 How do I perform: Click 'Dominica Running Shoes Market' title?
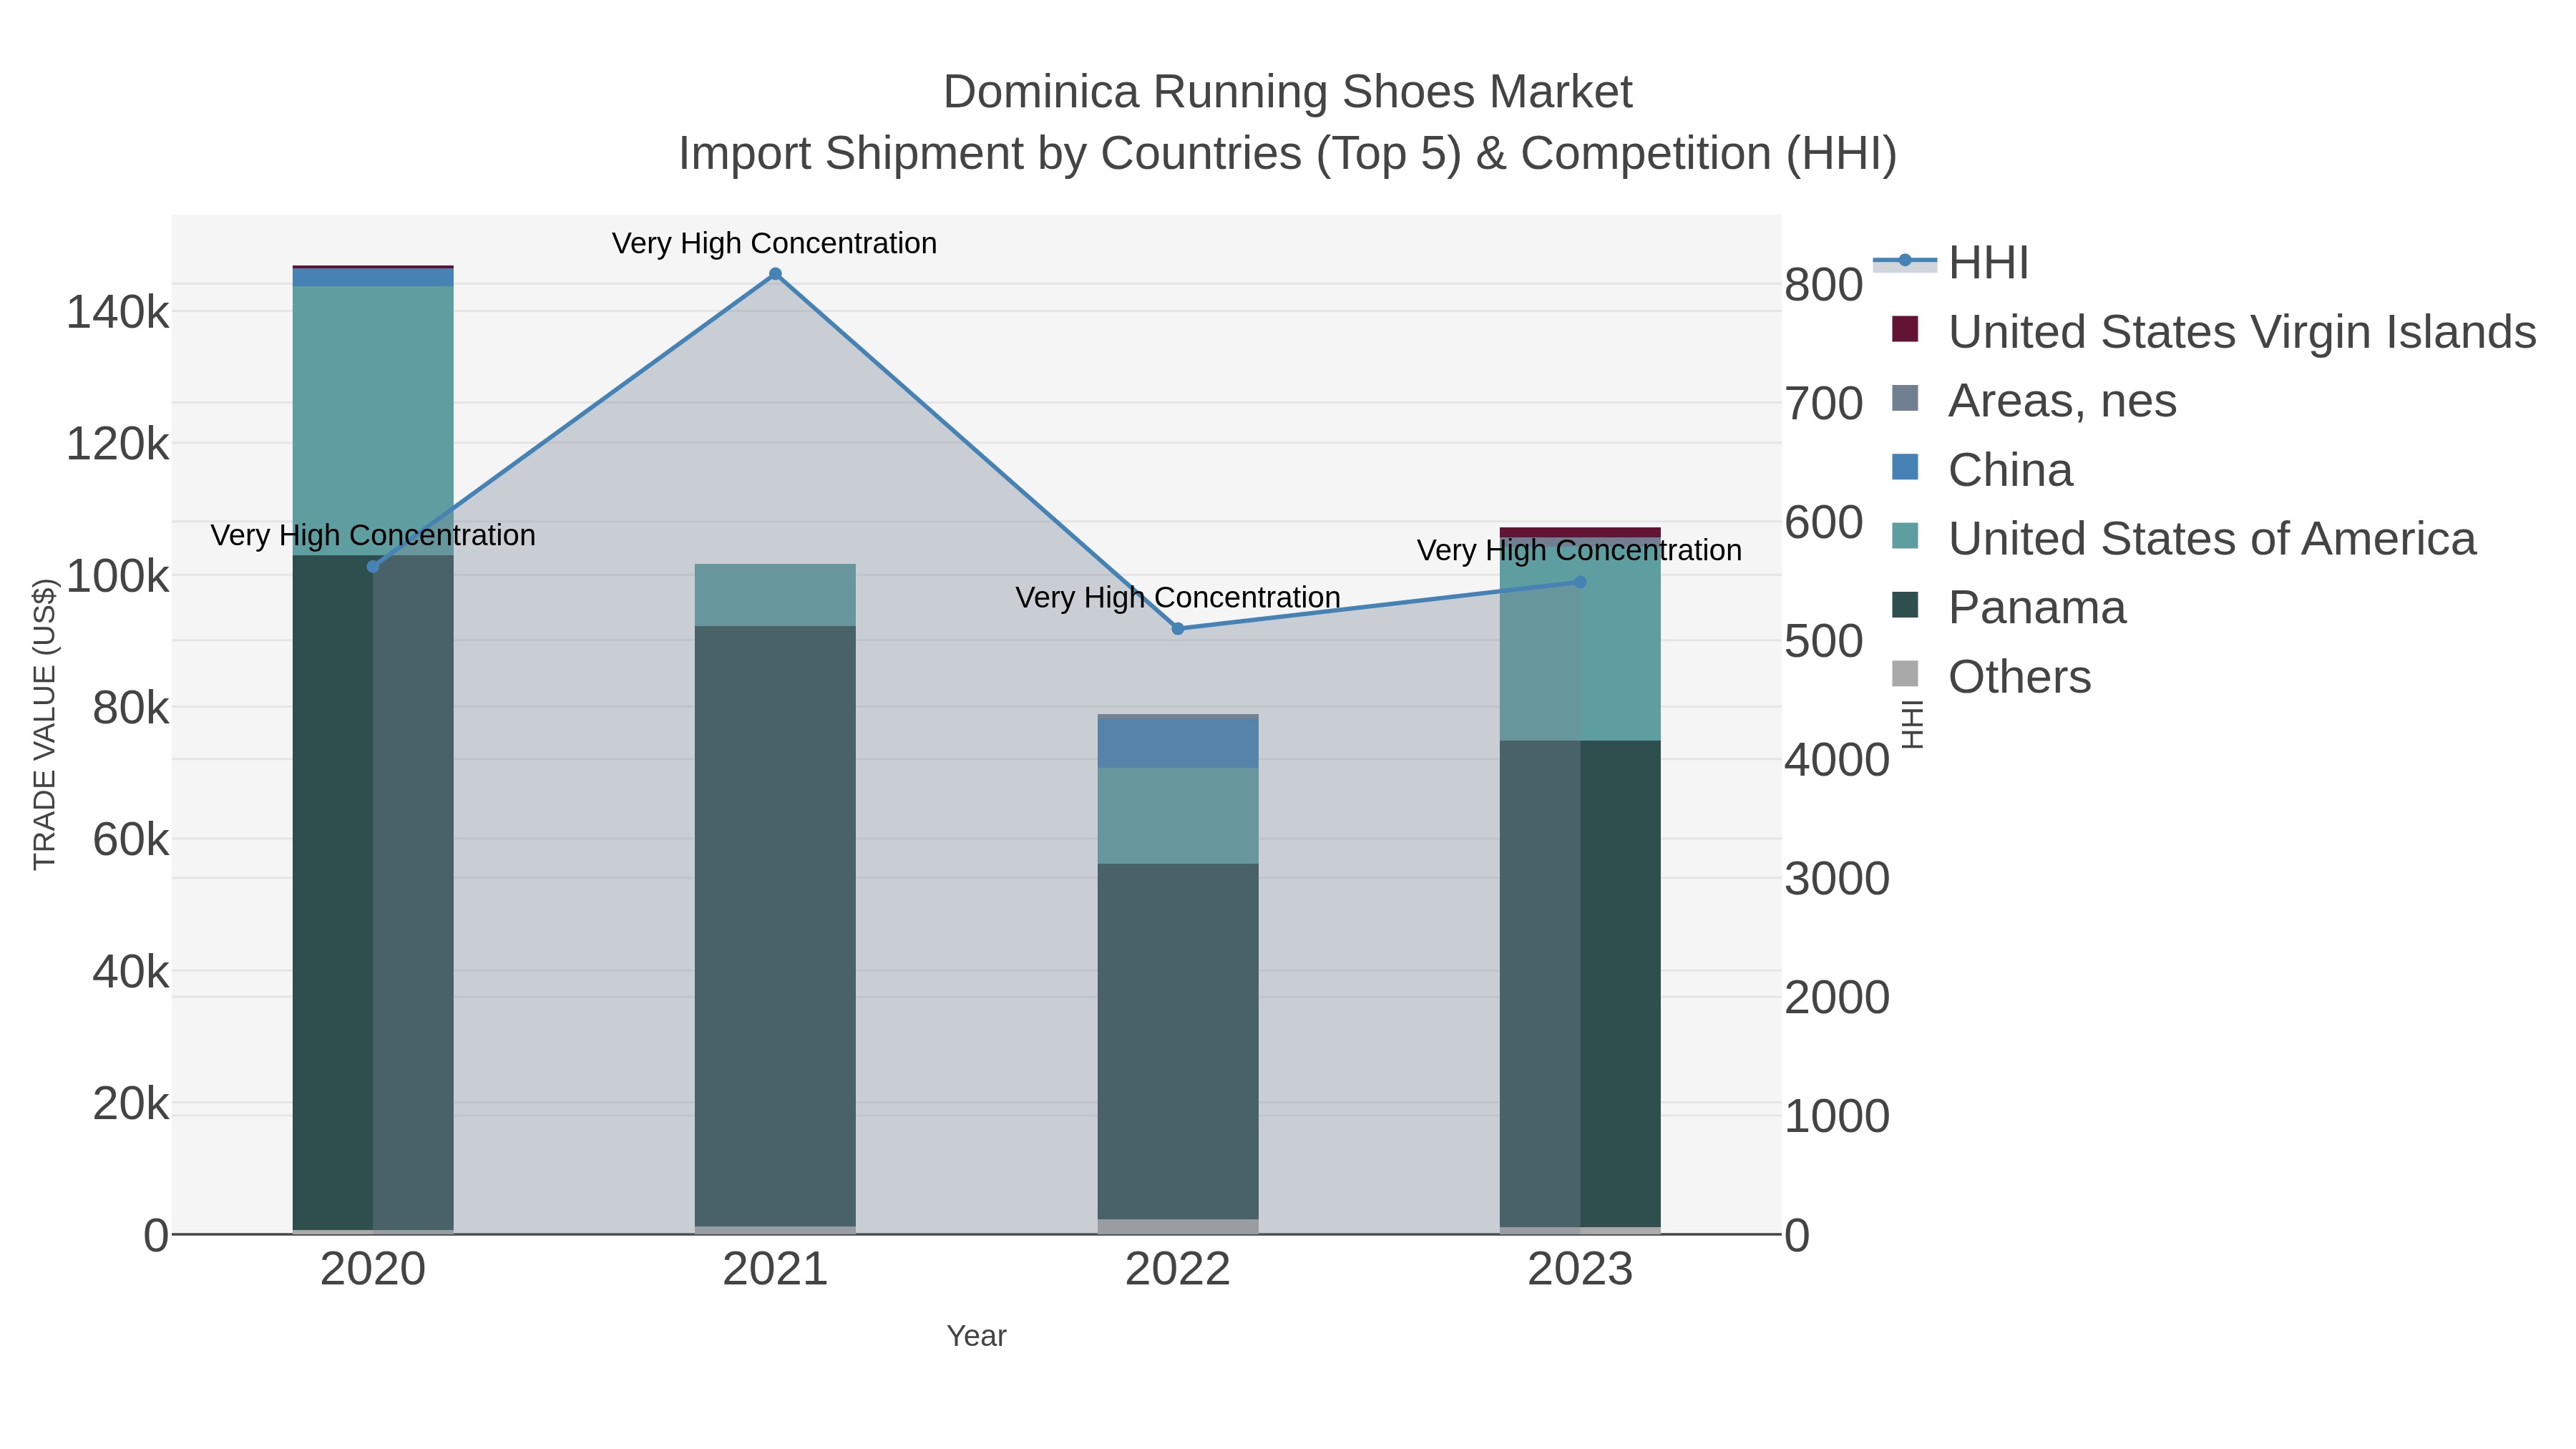(x=1288, y=92)
